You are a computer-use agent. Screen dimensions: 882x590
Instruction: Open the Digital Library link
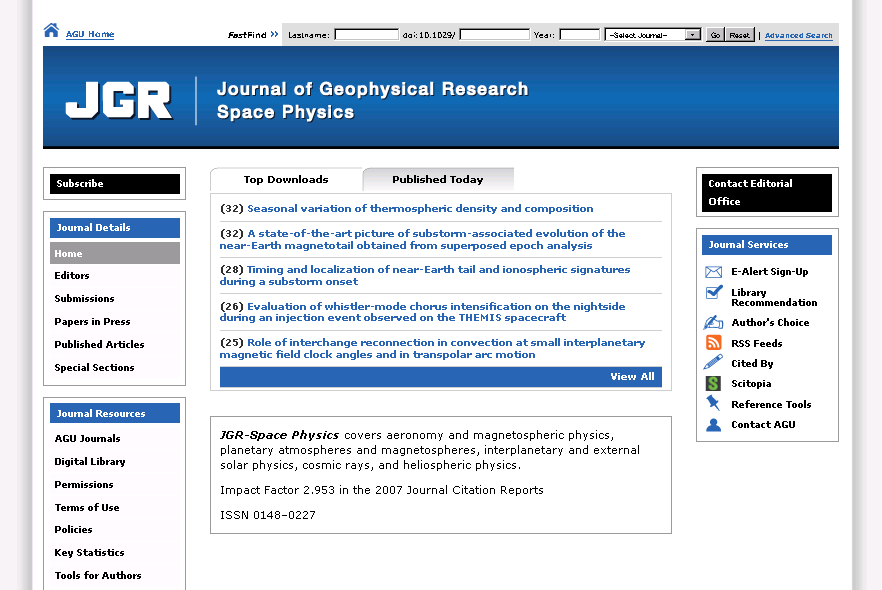89,462
